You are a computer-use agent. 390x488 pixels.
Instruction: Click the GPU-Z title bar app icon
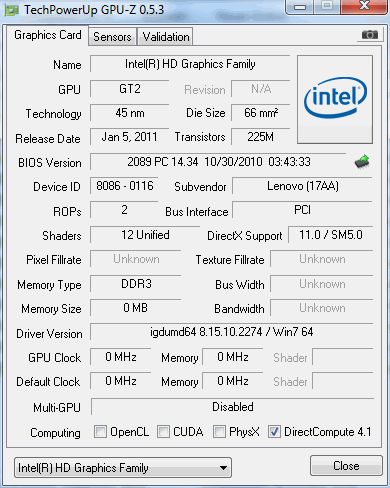[12, 10]
